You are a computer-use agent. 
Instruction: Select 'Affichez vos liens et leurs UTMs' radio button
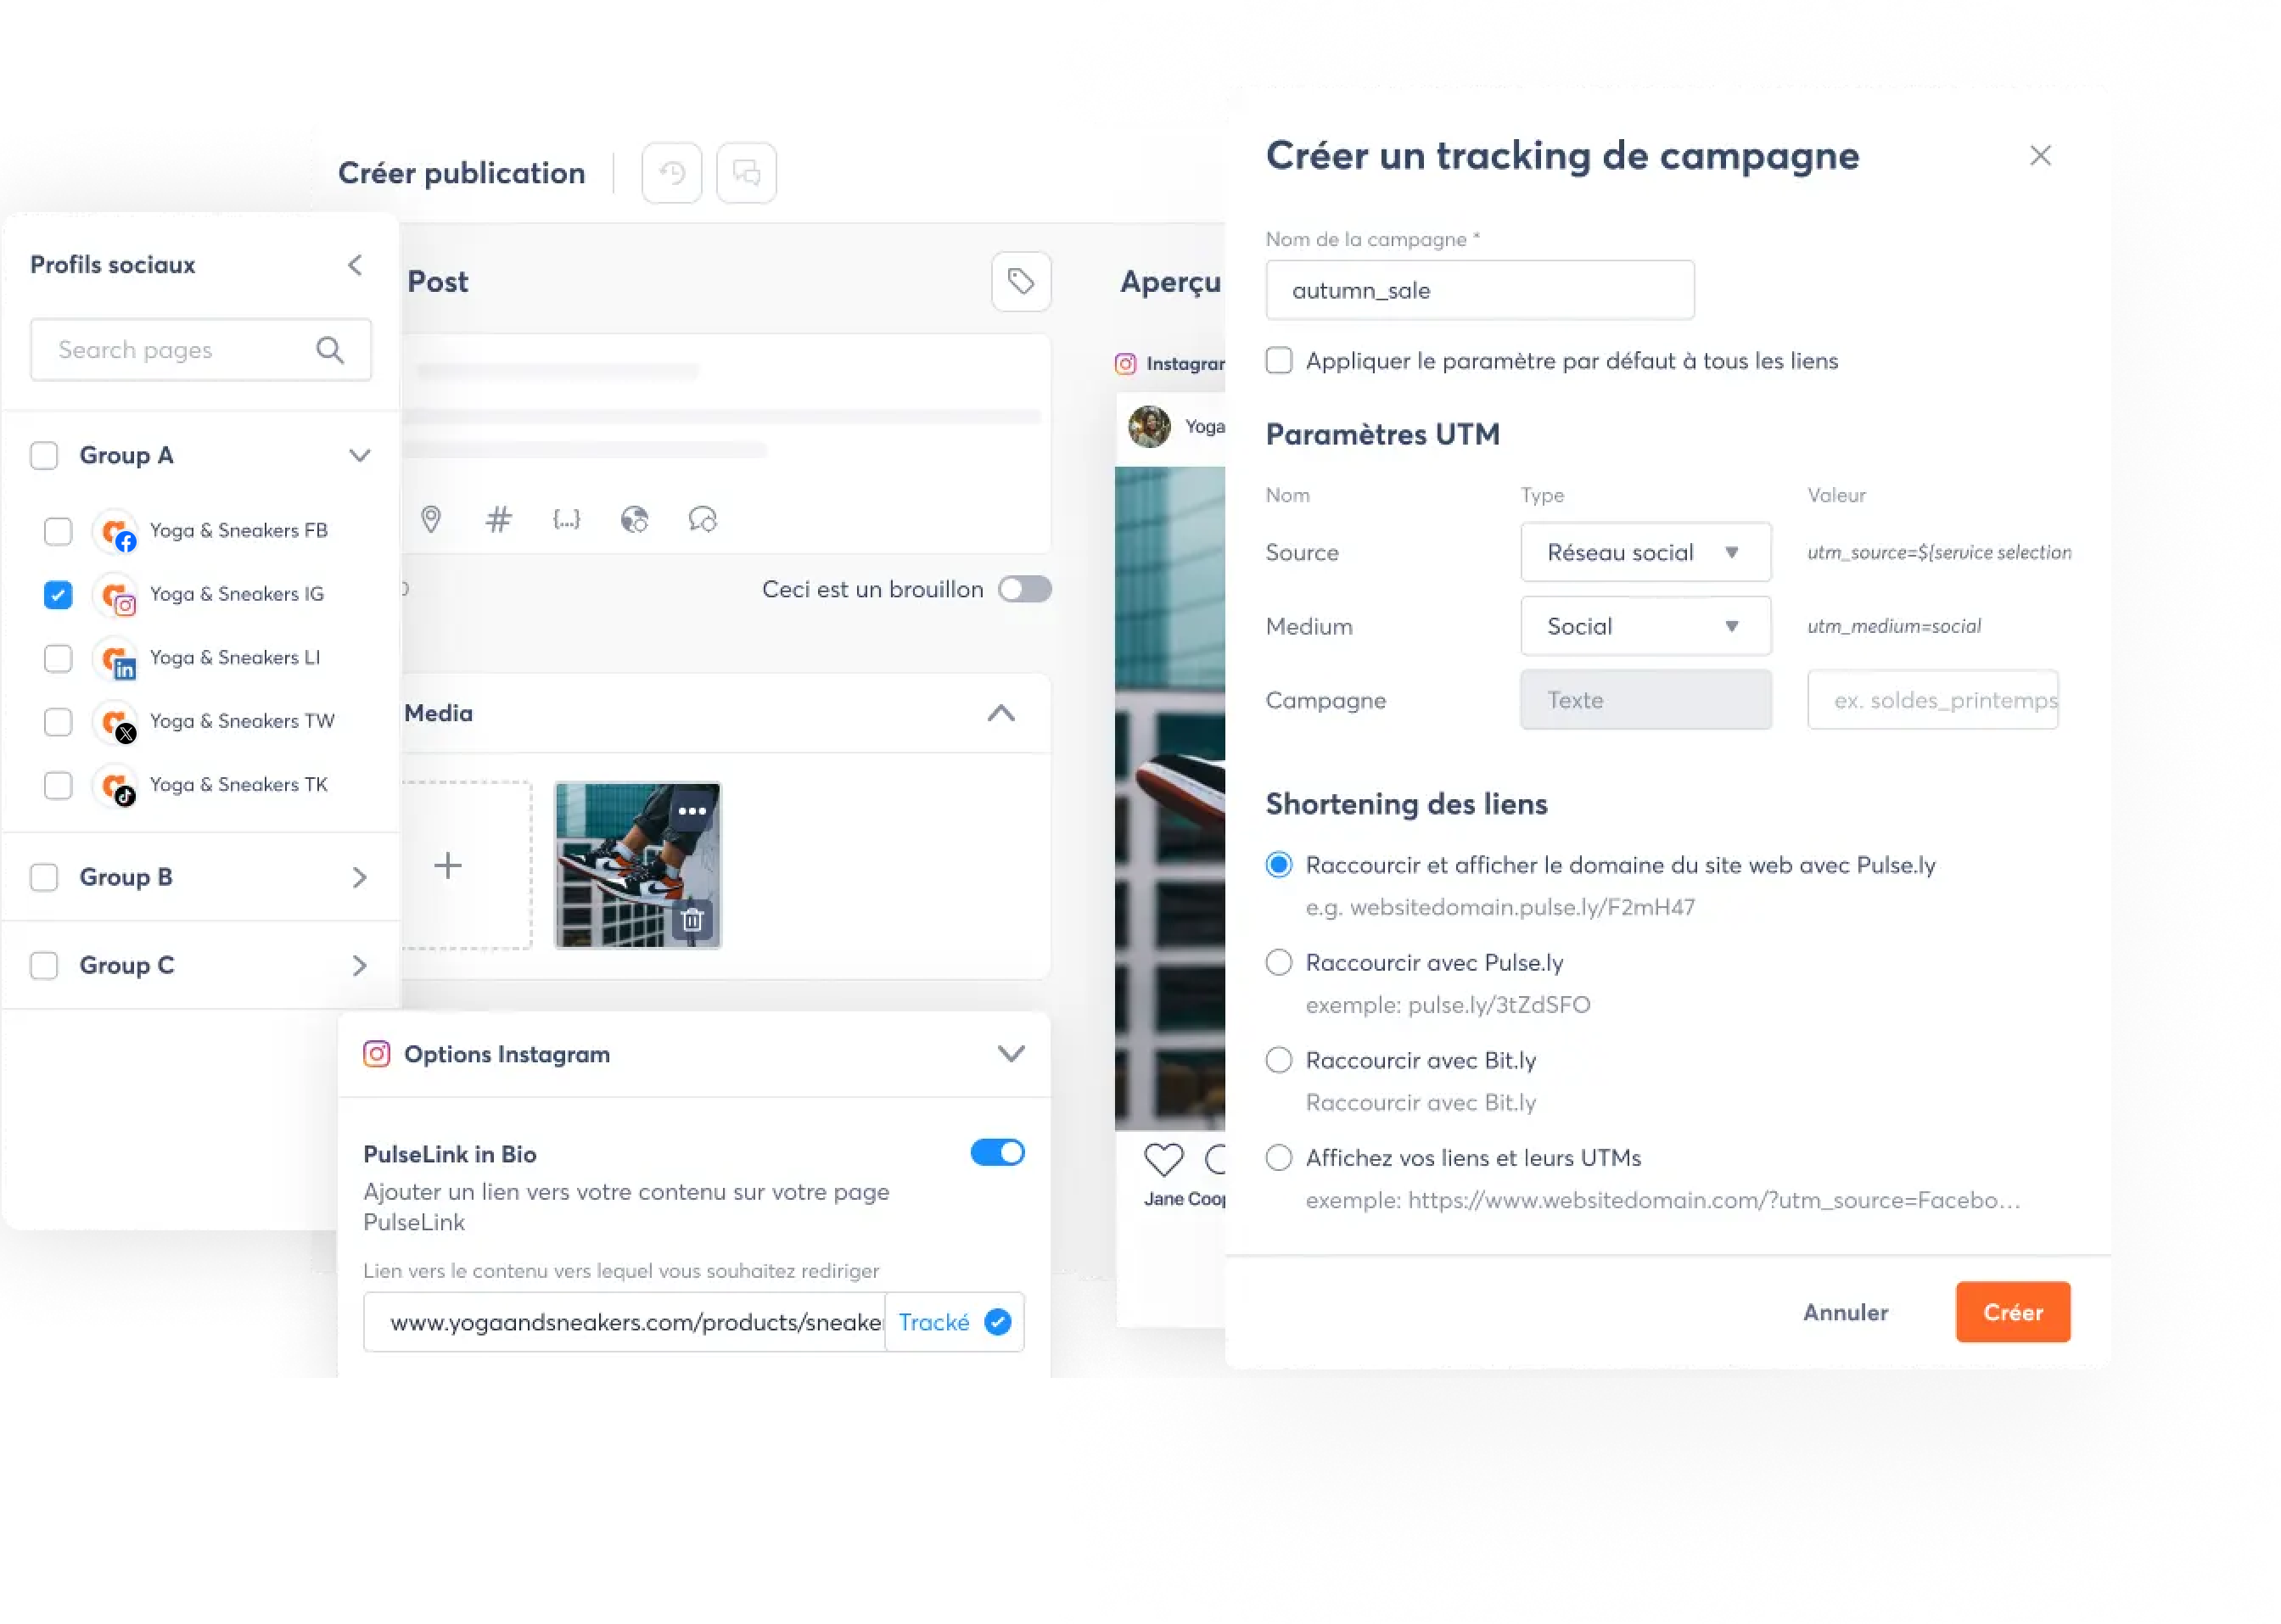point(1278,1156)
